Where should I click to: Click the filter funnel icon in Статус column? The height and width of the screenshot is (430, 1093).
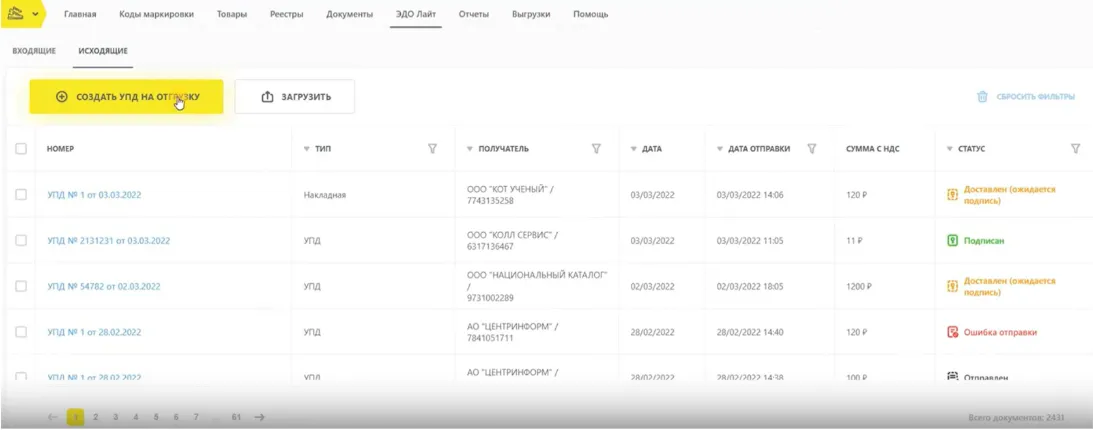click(1075, 149)
